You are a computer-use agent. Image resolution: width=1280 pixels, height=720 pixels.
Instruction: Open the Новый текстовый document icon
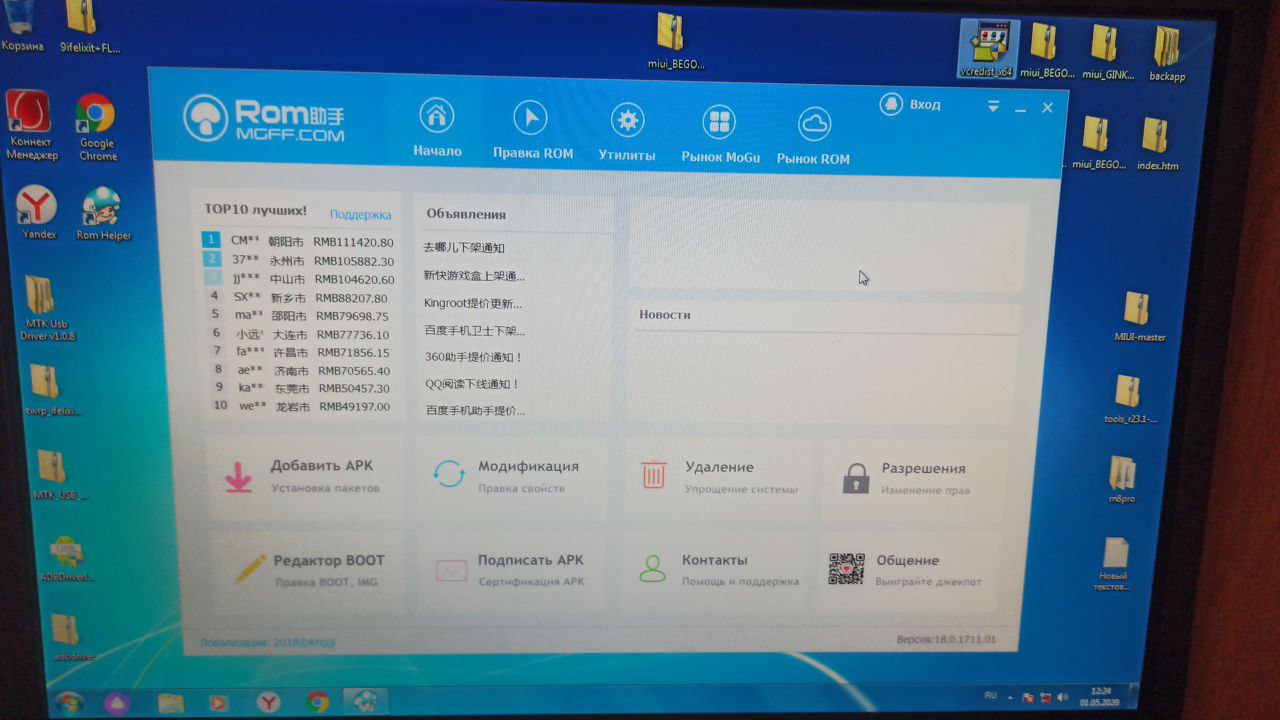click(1113, 565)
